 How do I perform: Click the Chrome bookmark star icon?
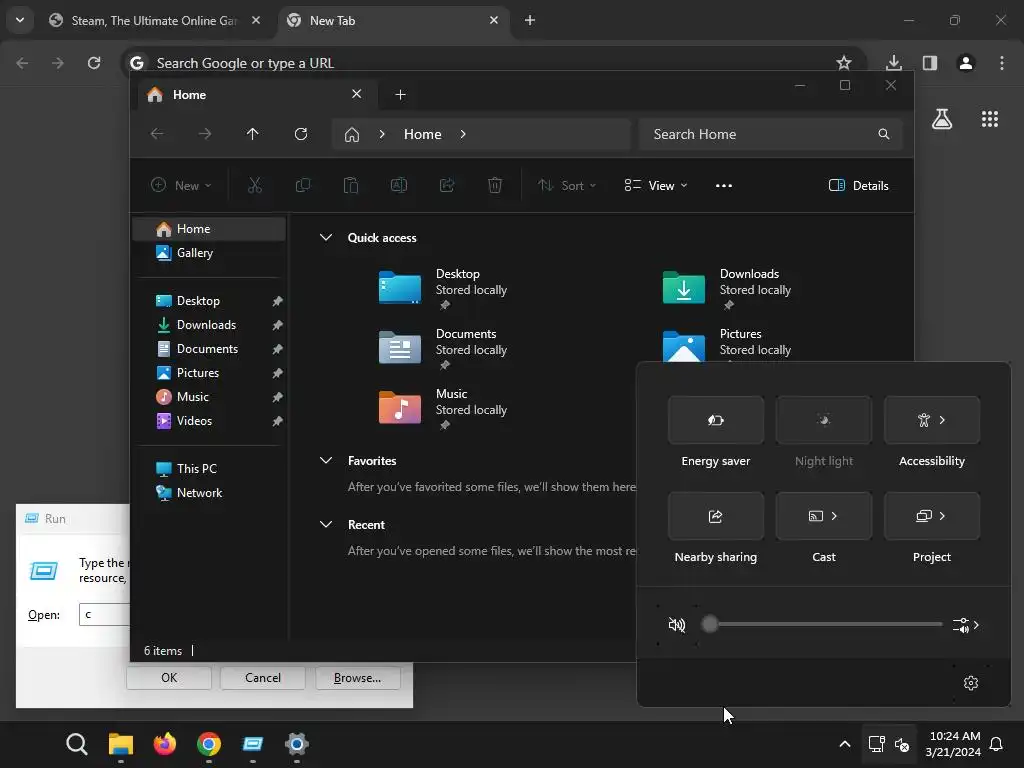click(844, 63)
